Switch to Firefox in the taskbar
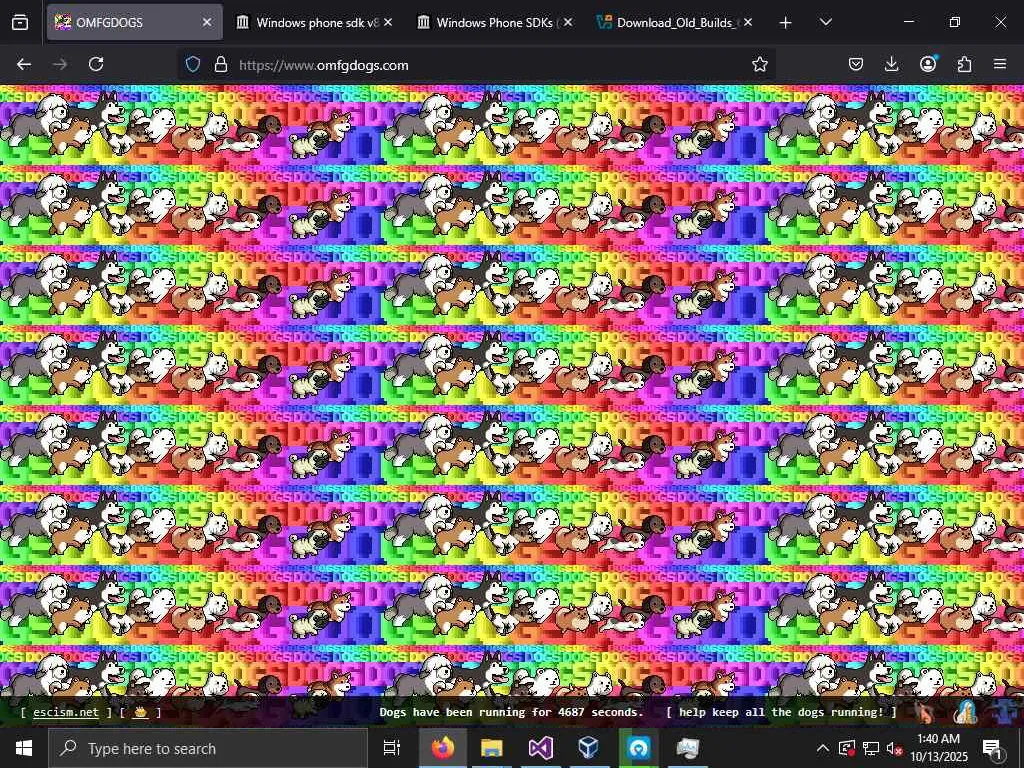The image size is (1024, 768). pyautogui.click(x=443, y=748)
